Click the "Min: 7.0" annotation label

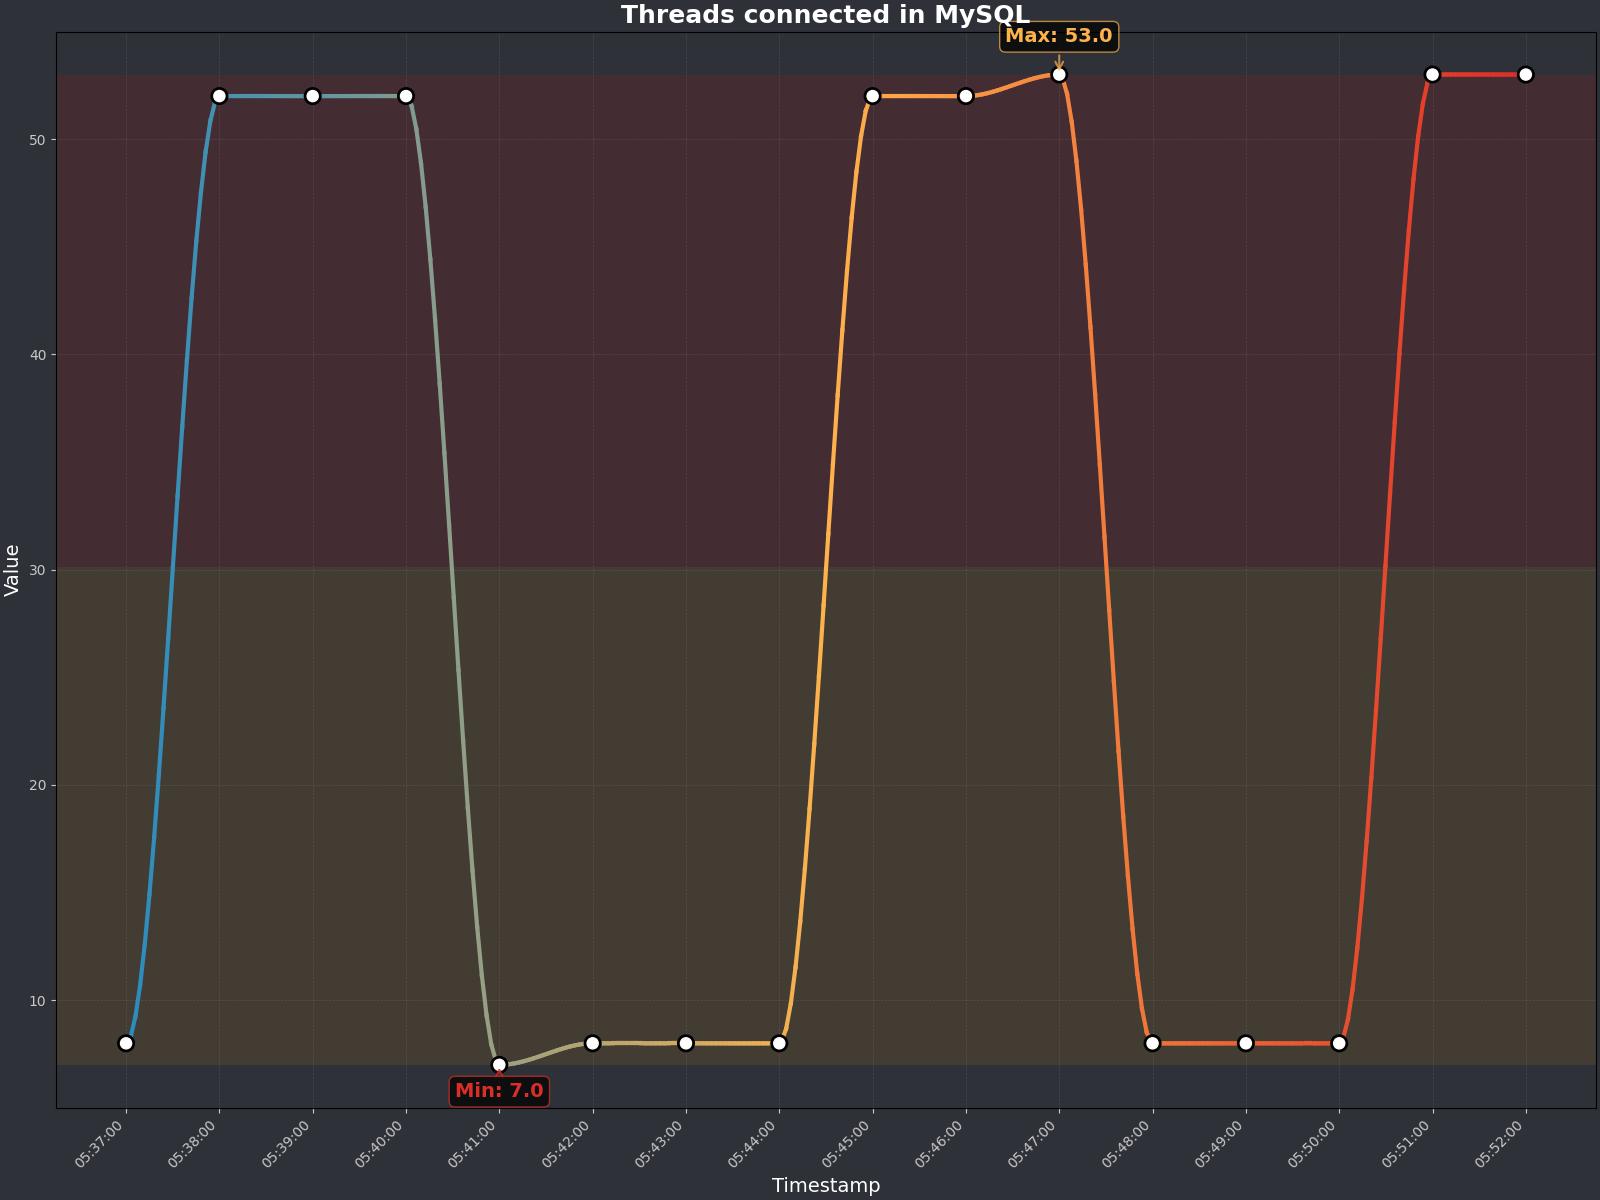pos(499,1091)
